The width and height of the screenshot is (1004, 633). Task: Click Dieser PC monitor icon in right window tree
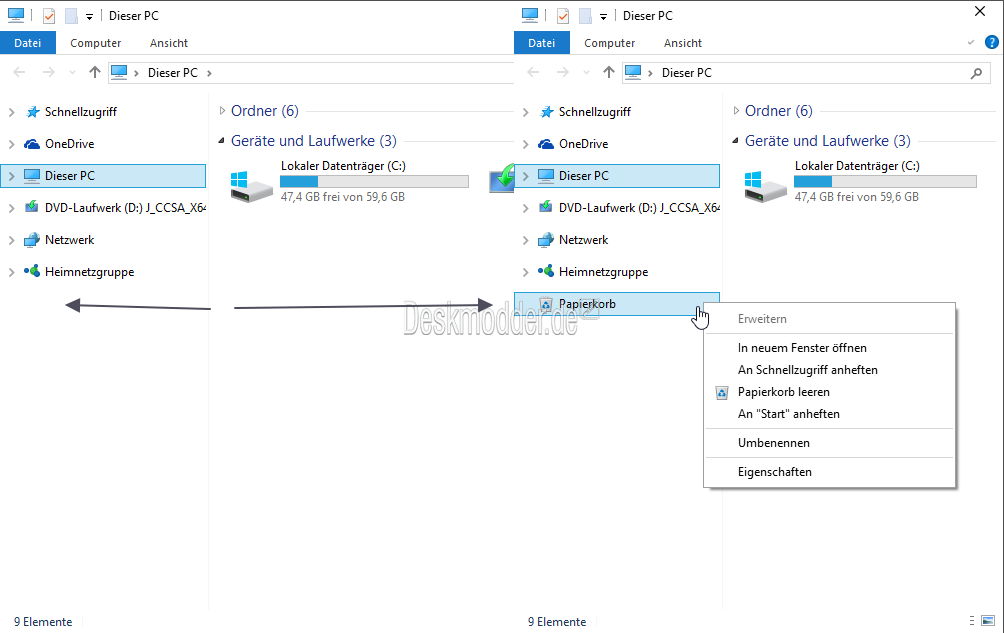point(546,176)
